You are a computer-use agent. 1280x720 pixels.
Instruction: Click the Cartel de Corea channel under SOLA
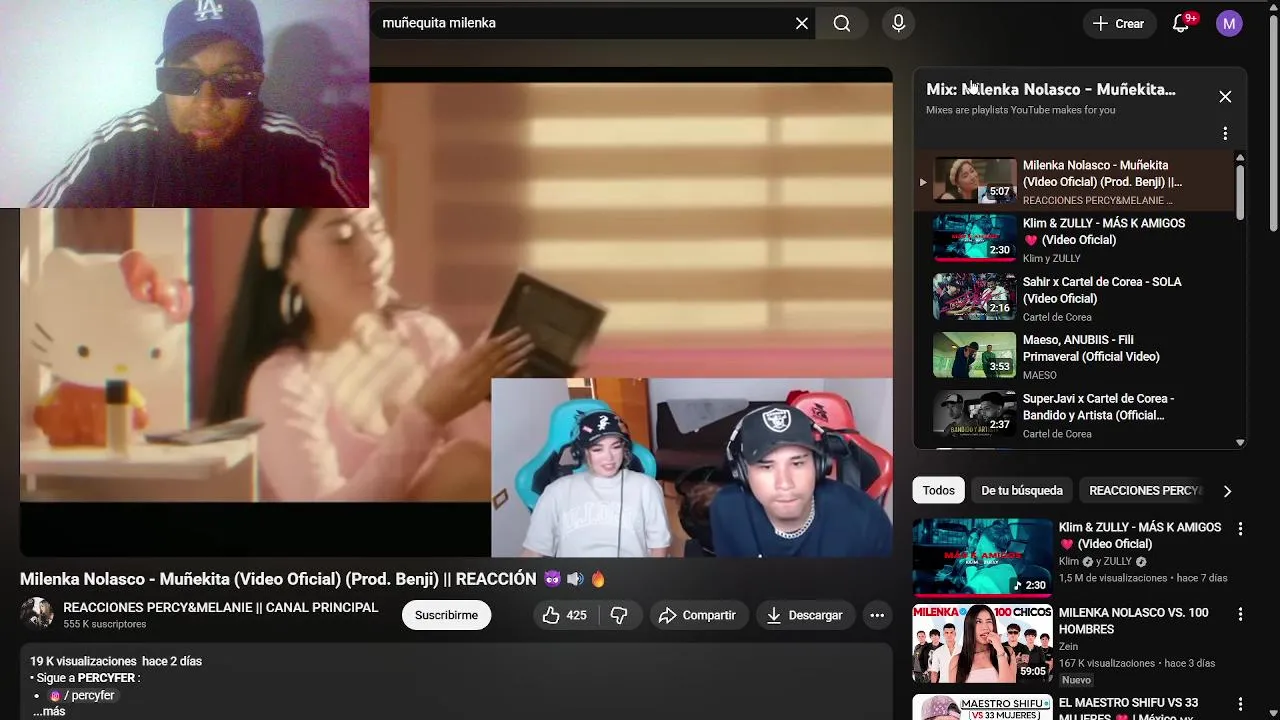(1057, 317)
